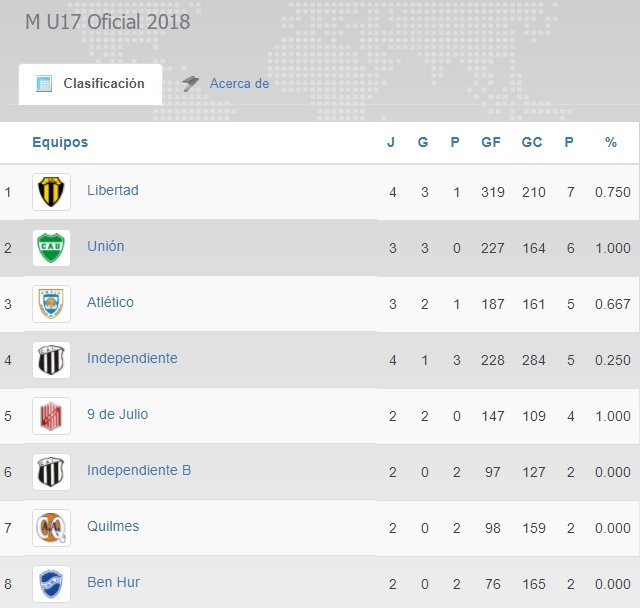Click the Unión green CAU crest

51,248
